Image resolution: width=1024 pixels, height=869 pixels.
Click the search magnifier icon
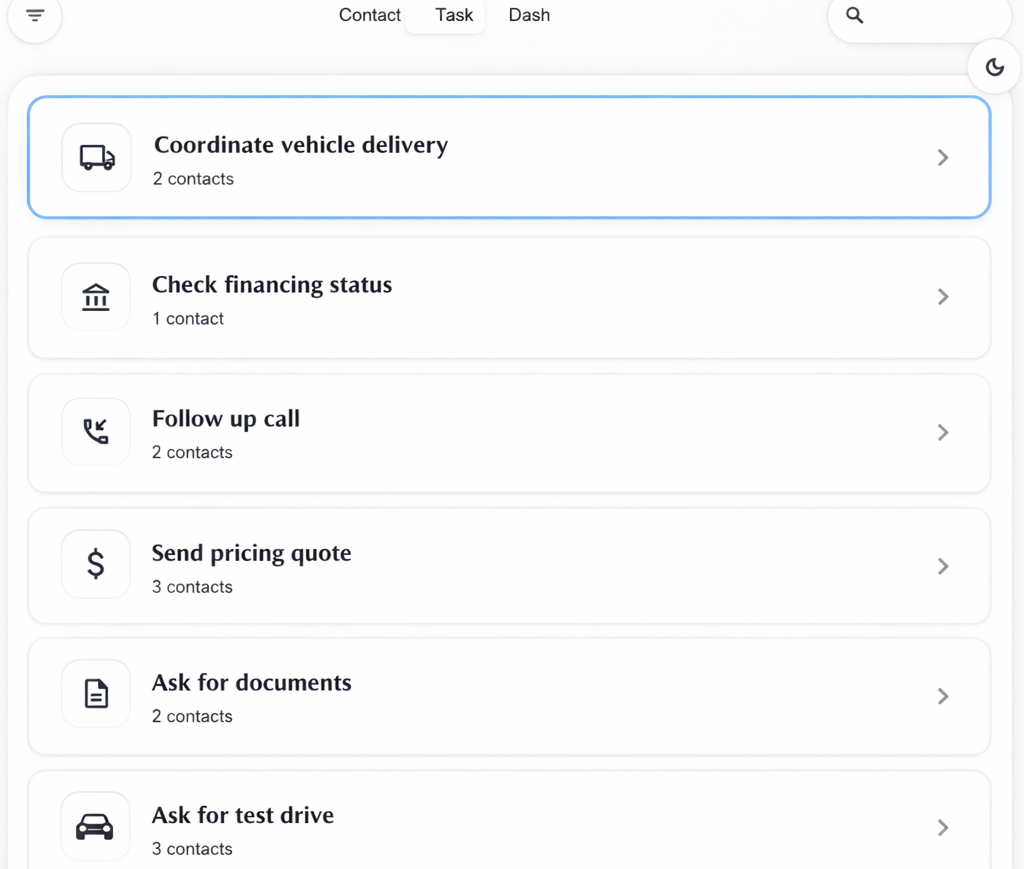click(853, 15)
